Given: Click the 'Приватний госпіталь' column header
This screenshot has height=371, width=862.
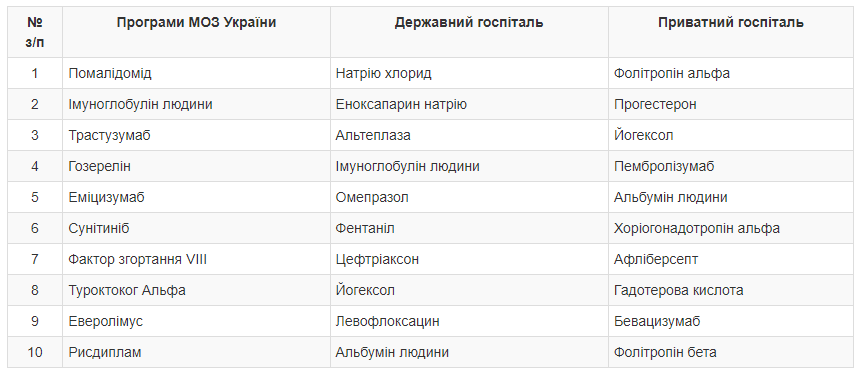Looking at the screenshot, I should [731, 32].
